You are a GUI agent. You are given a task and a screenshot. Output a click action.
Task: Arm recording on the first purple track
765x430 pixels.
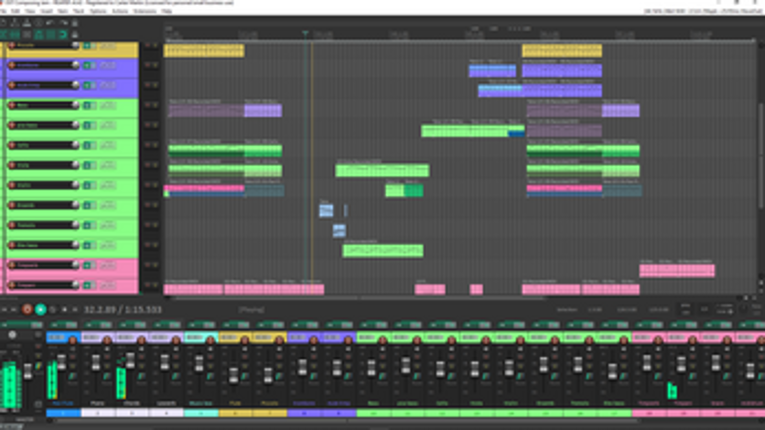pos(12,65)
